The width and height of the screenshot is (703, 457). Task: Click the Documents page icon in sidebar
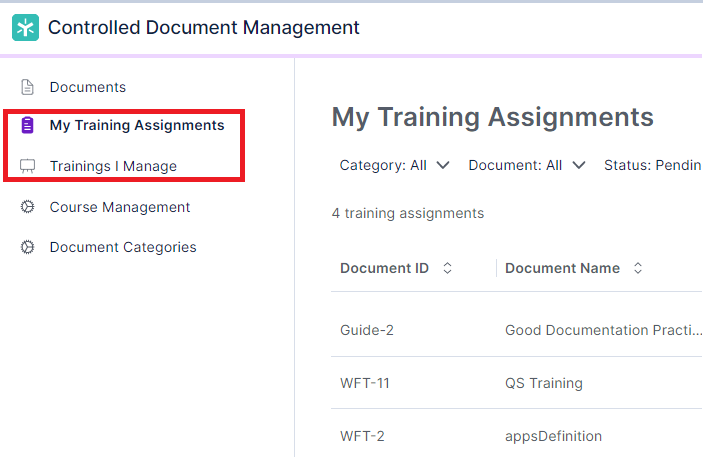pos(27,87)
